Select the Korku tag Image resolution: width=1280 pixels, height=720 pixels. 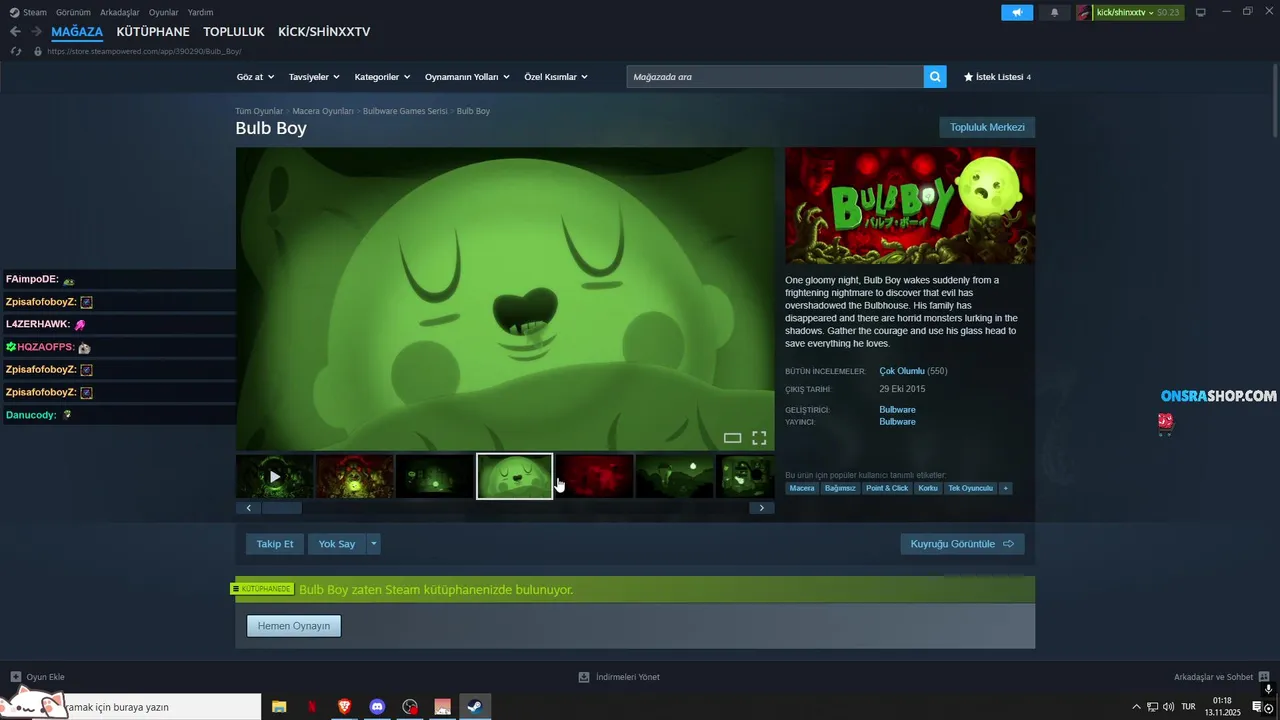coord(928,488)
